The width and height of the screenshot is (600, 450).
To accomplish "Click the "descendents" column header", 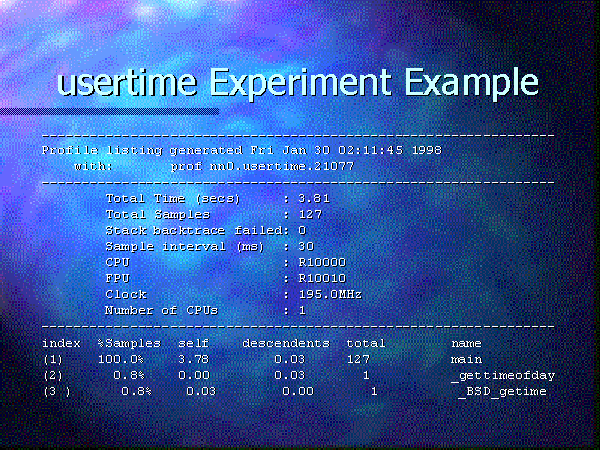I will tap(285, 343).
